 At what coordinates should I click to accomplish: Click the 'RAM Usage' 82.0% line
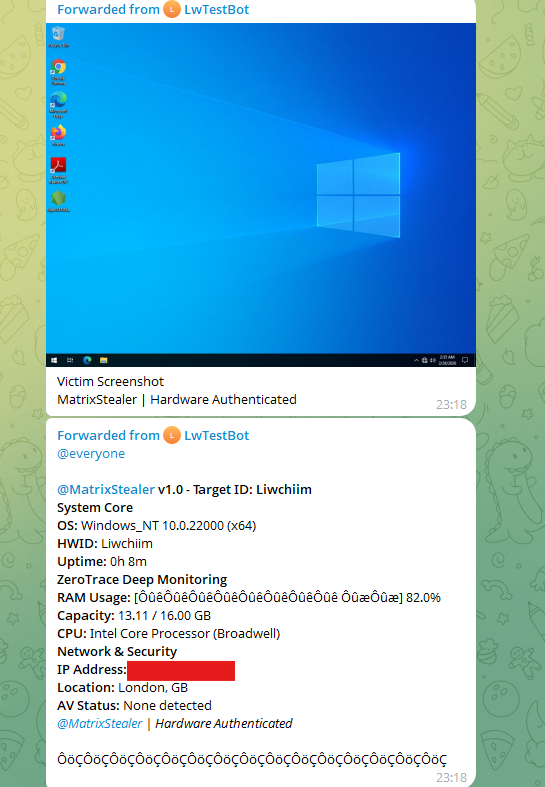pyautogui.click(x=249, y=597)
